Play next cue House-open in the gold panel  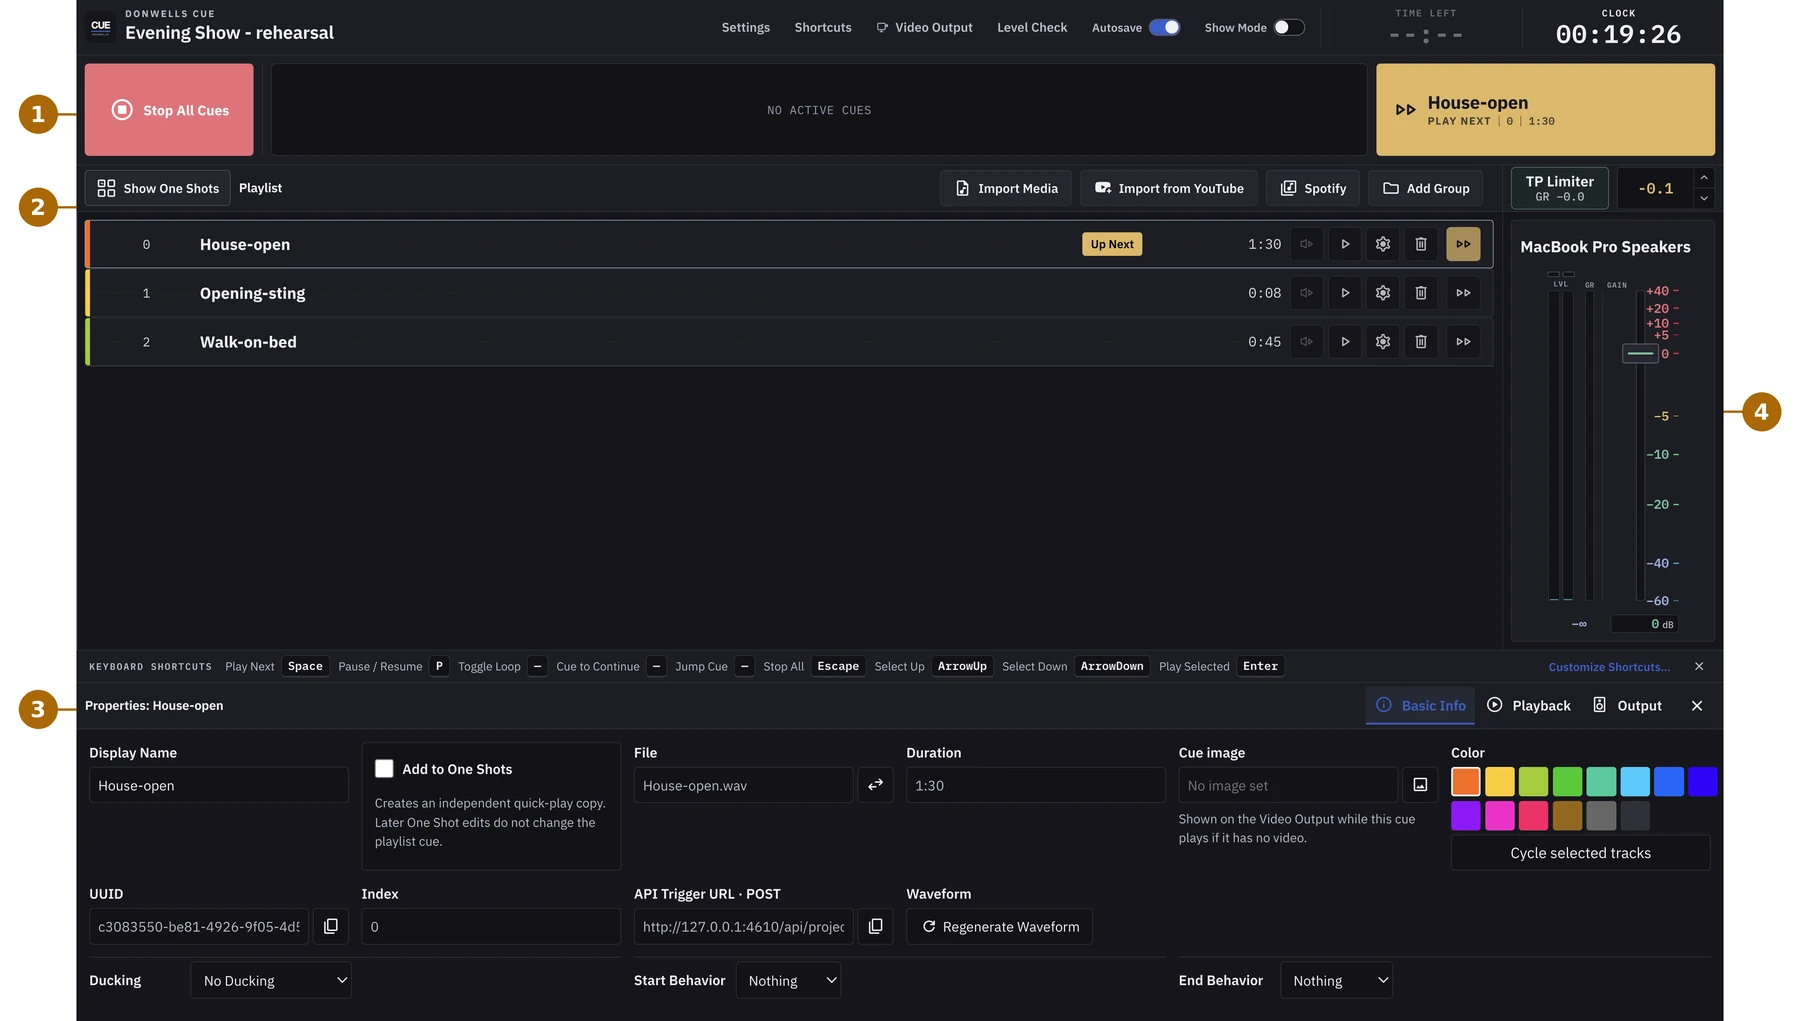click(x=1545, y=110)
